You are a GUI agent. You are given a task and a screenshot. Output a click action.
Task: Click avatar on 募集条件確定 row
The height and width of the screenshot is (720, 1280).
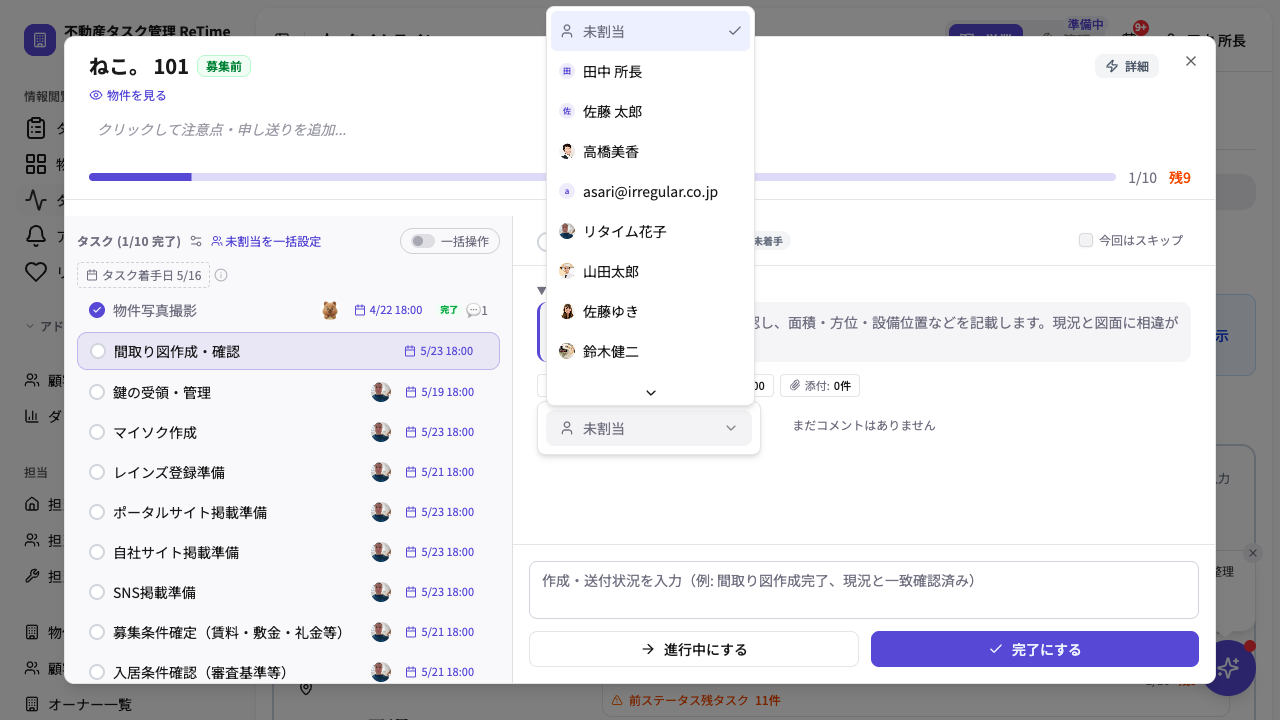[381, 632]
